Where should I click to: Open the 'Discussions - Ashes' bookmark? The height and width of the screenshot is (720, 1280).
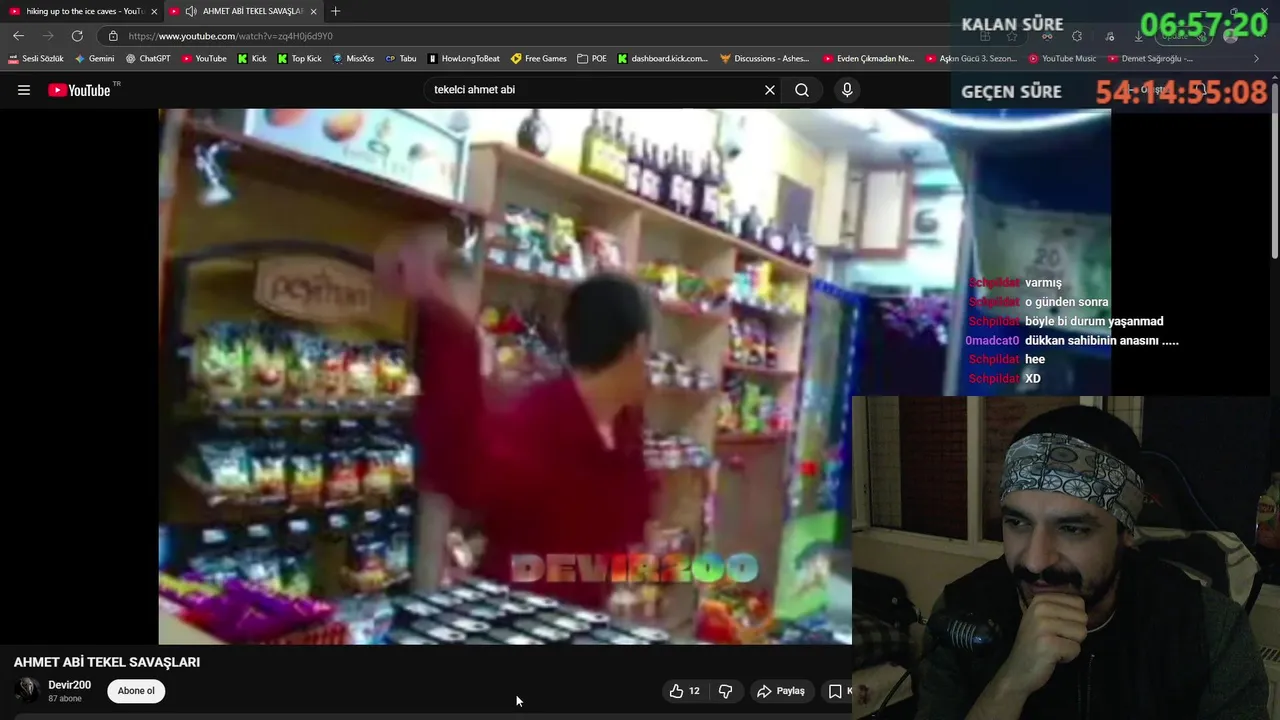[765, 59]
